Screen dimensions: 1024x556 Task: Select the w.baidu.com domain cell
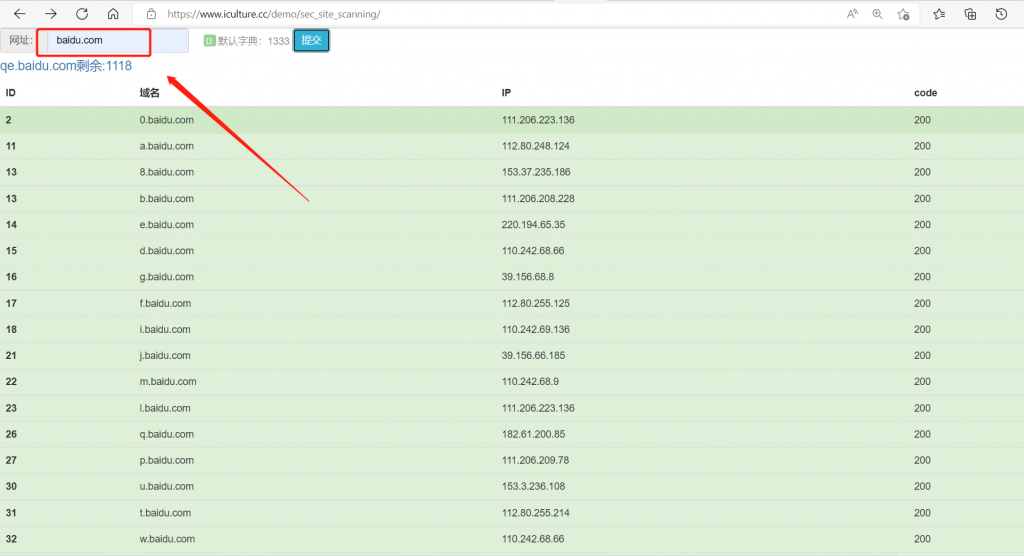pos(167,539)
